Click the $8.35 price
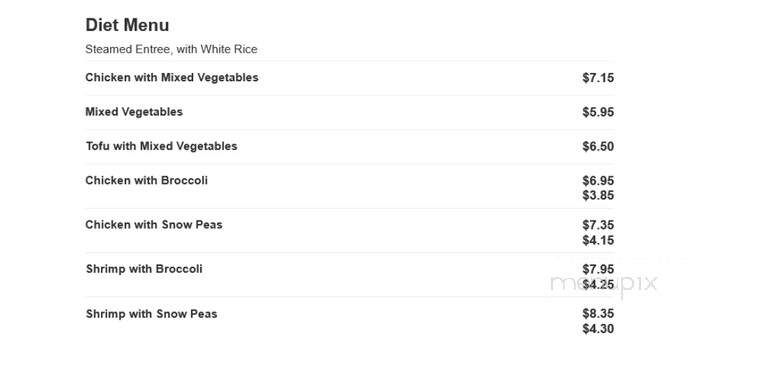Image resolution: width=783 pixels, height=366 pixels. tap(598, 314)
